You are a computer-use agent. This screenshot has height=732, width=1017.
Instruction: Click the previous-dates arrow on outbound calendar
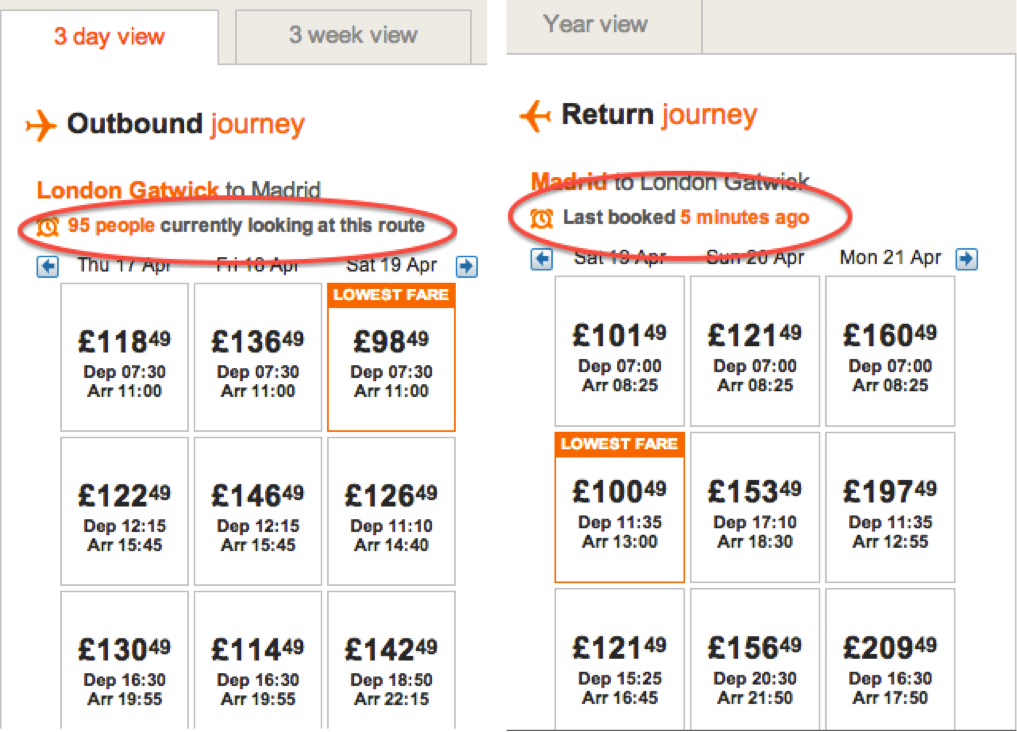pos(47,265)
